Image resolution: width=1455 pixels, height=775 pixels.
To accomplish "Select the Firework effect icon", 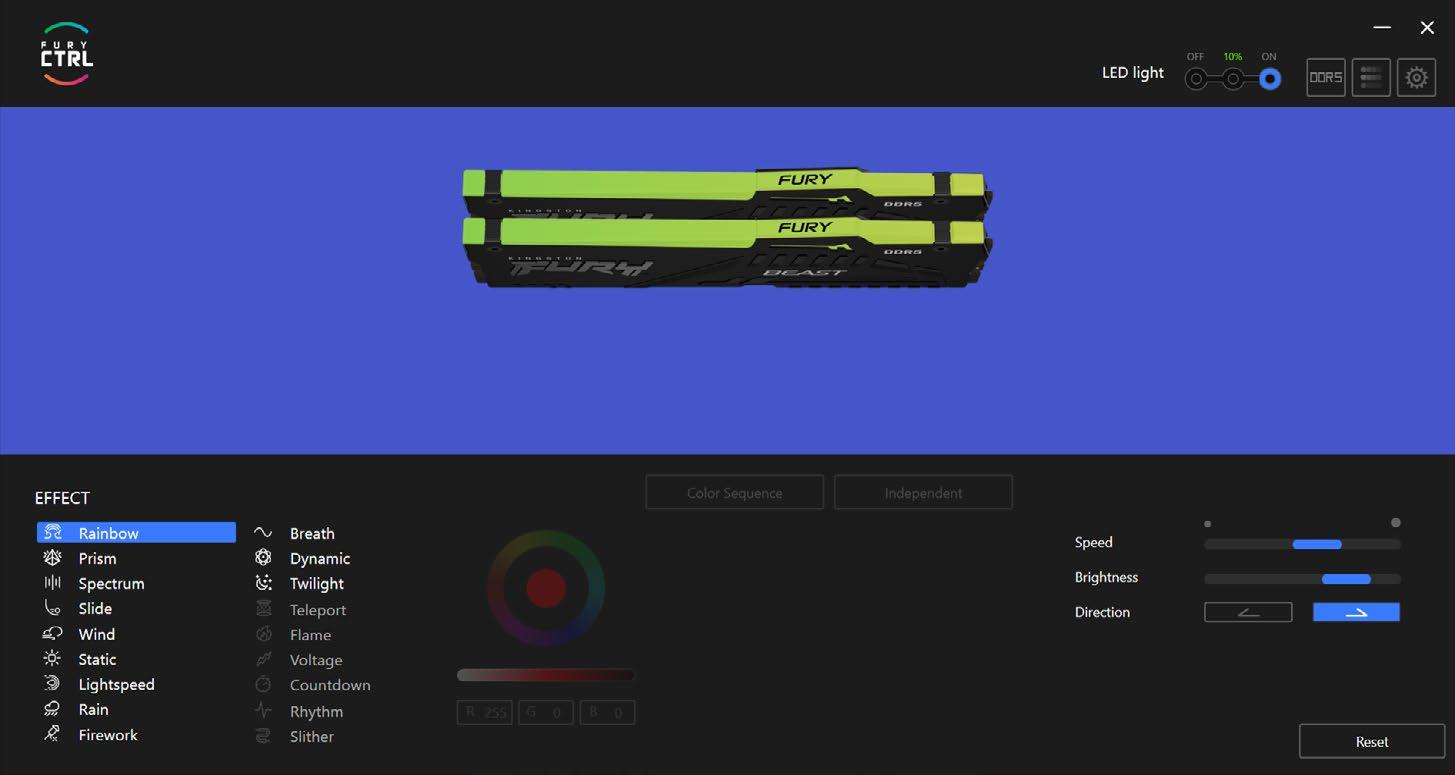I will click(x=53, y=734).
